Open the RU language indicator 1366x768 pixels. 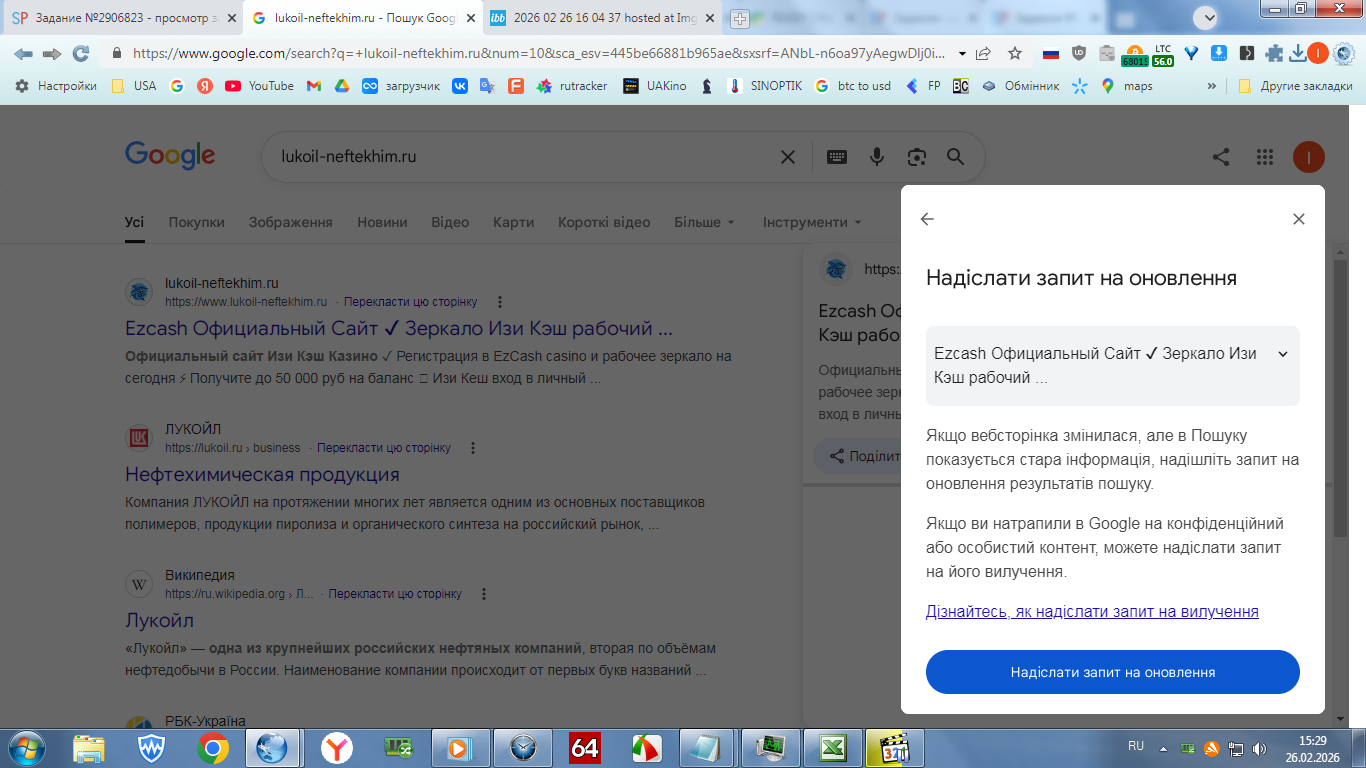point(1136,746)
